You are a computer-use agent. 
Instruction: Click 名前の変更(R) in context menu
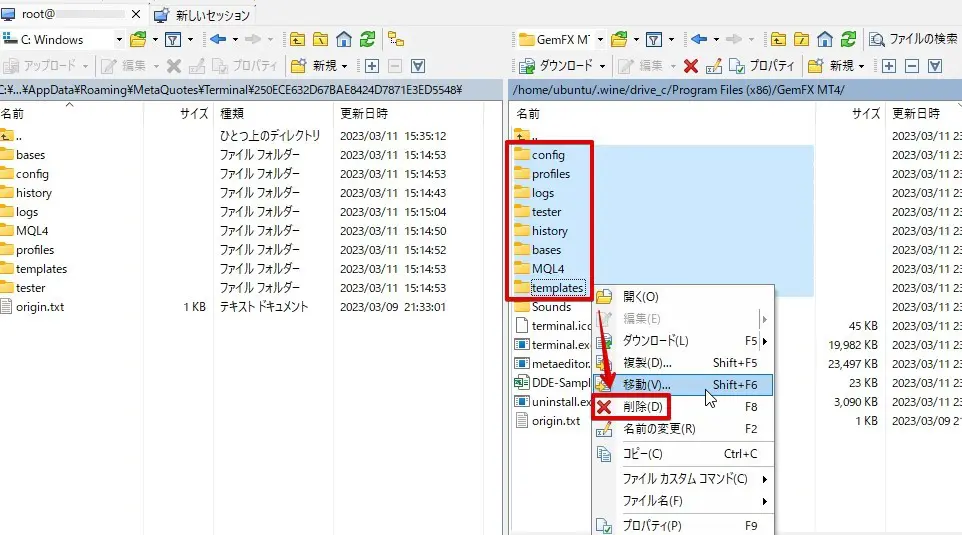pos(658,429)
